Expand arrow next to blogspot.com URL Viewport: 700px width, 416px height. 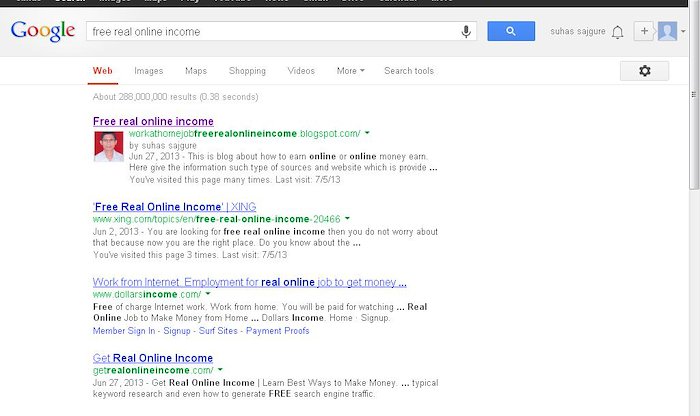click(367, 133)
